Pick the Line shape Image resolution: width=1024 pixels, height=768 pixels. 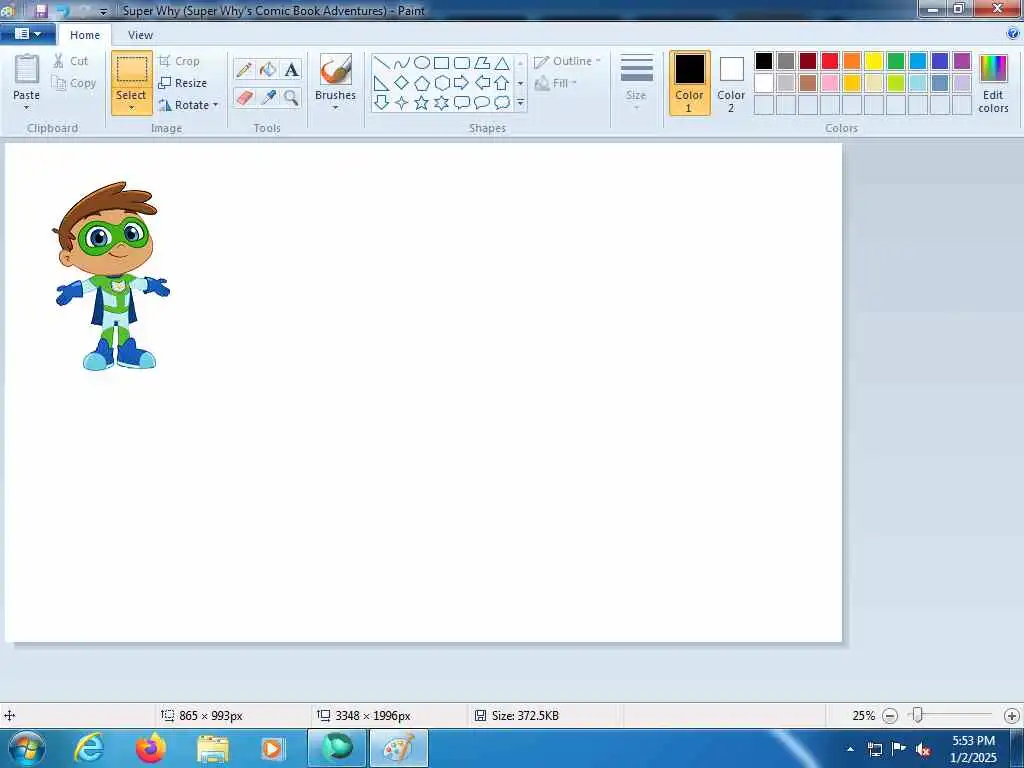click(382, 63)
